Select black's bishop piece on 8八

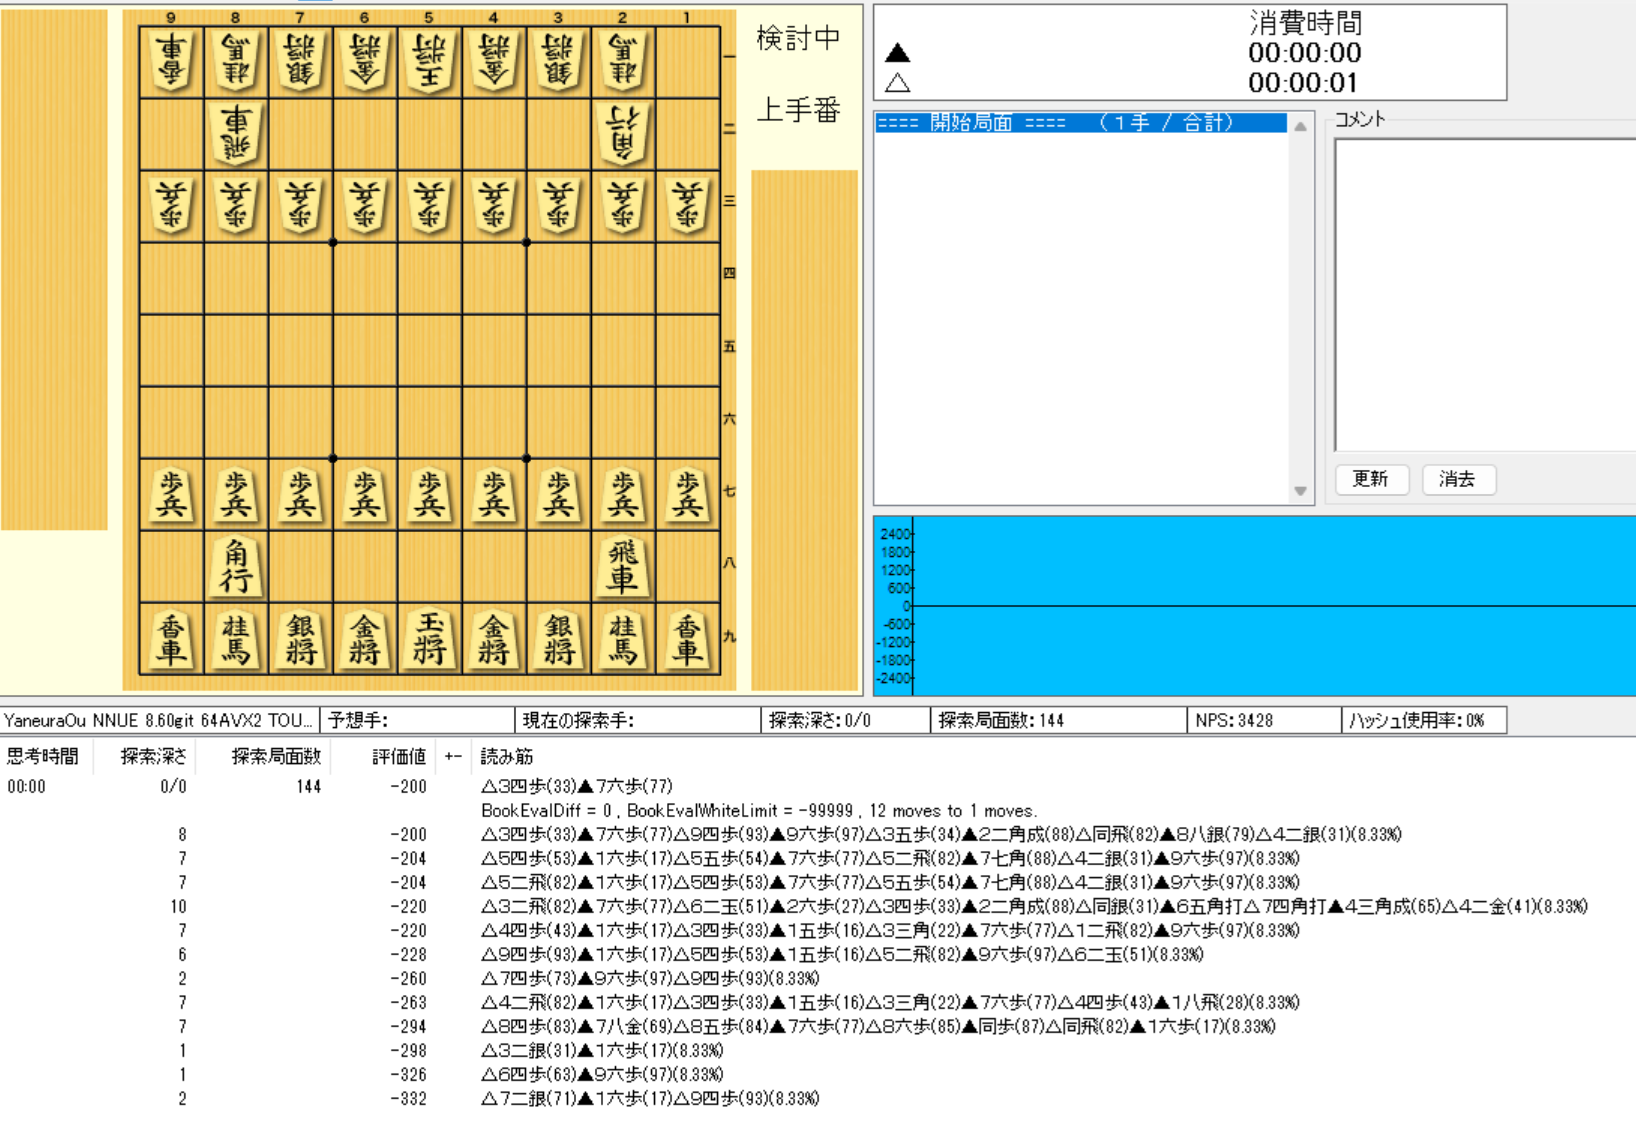(236, 566)
